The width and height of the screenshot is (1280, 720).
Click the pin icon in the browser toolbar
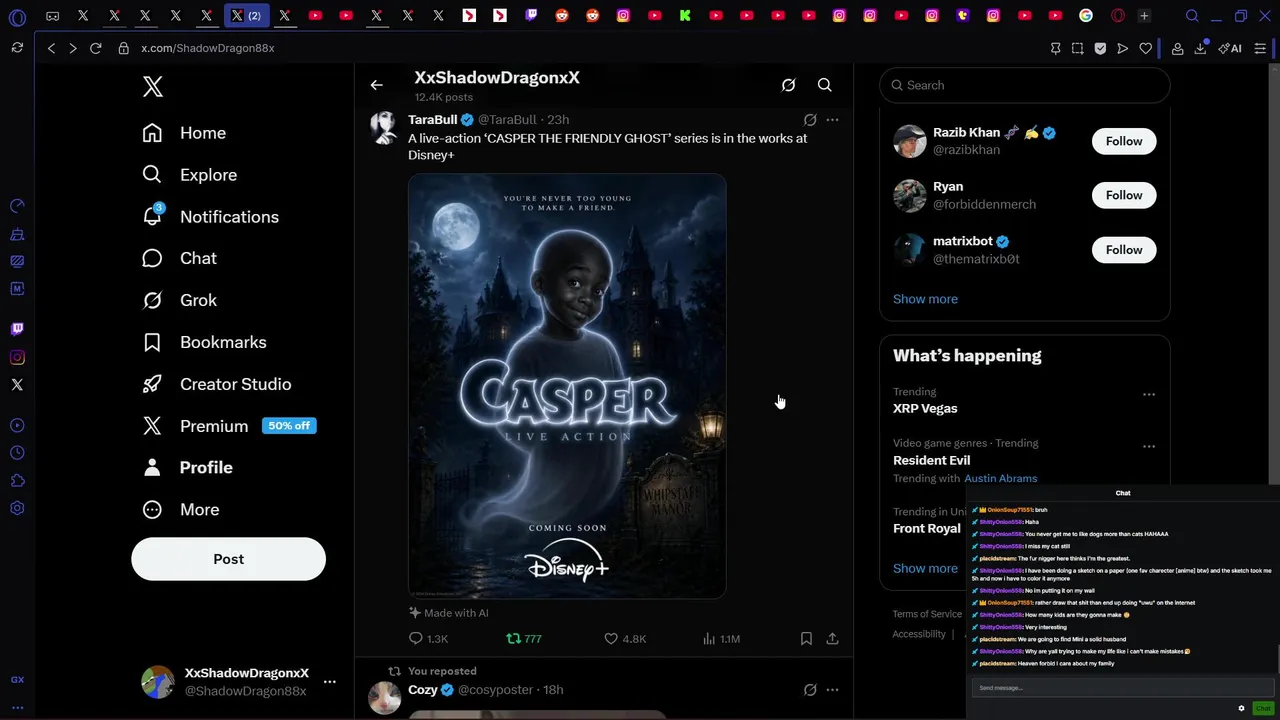click(1055, 48)
